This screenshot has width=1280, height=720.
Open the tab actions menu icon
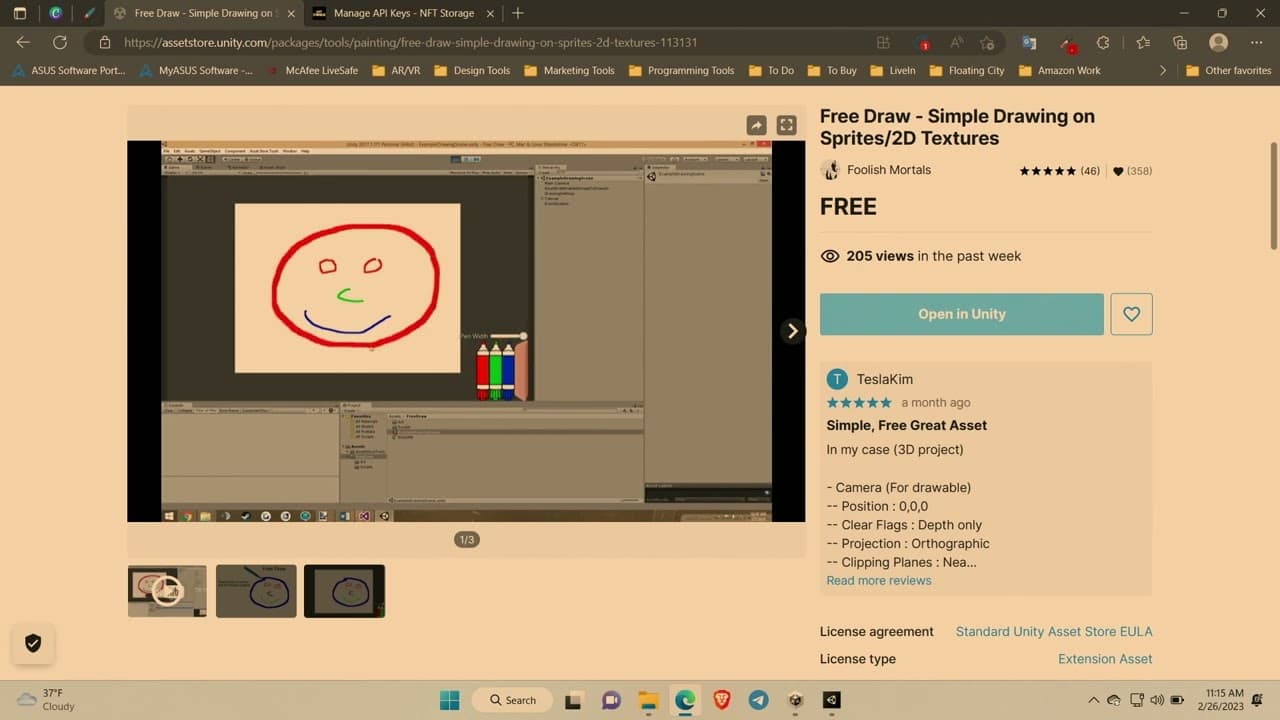19,13
